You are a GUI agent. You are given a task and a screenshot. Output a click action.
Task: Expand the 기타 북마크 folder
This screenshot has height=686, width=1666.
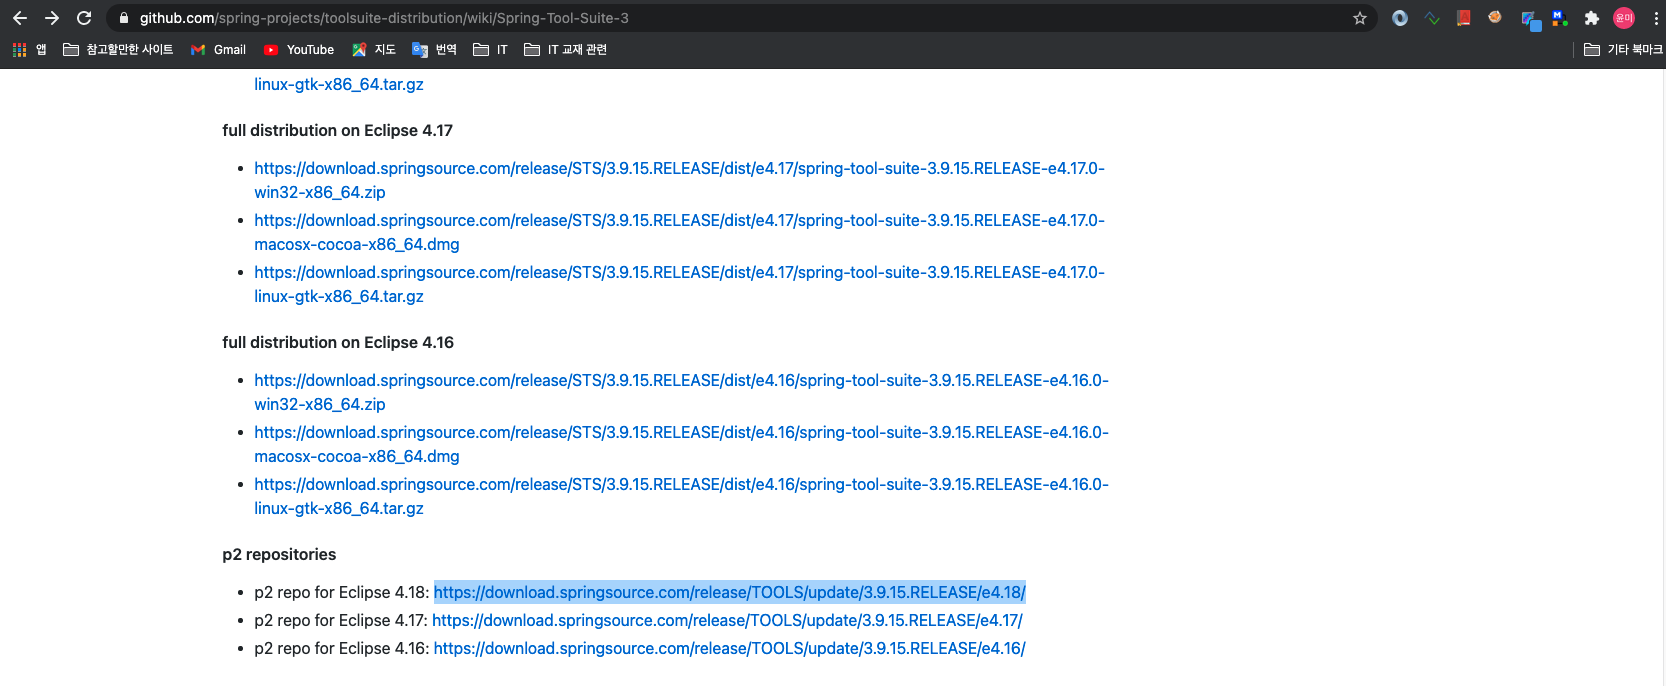pos(1623,49)
